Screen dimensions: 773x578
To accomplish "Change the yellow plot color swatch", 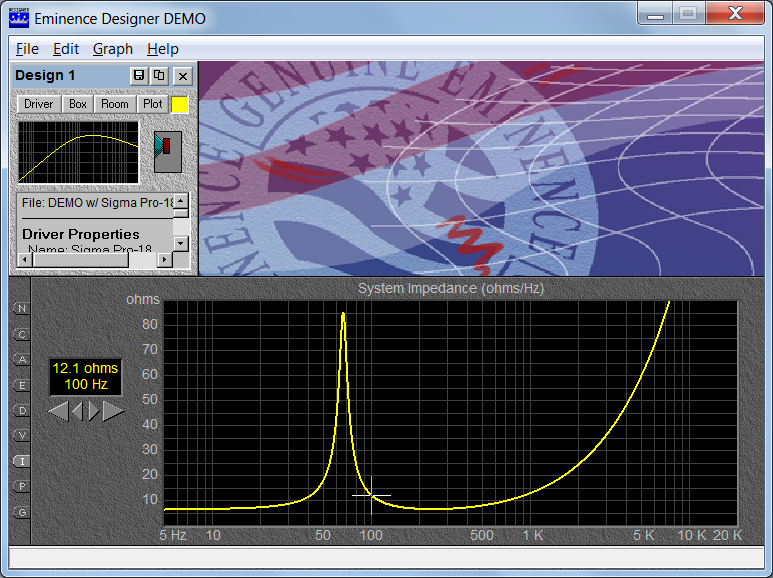I will point(179,105).
